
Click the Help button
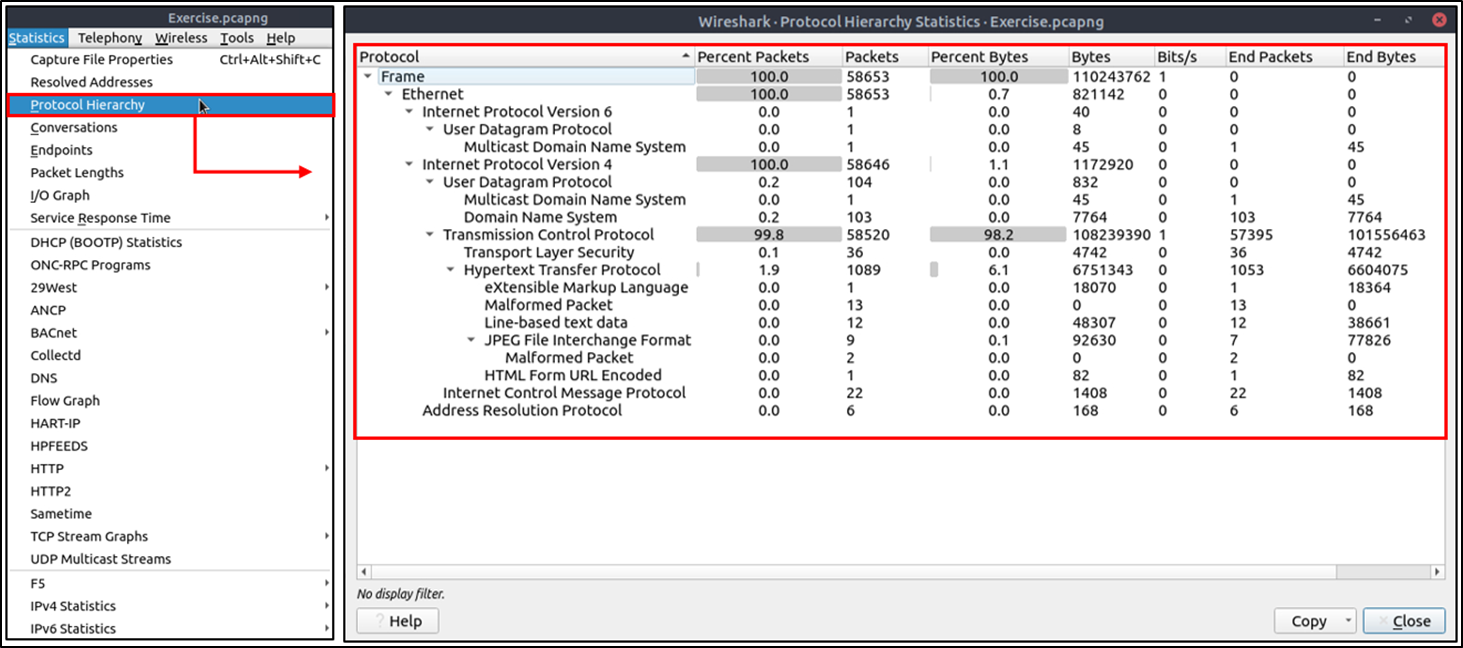point(396,621)
